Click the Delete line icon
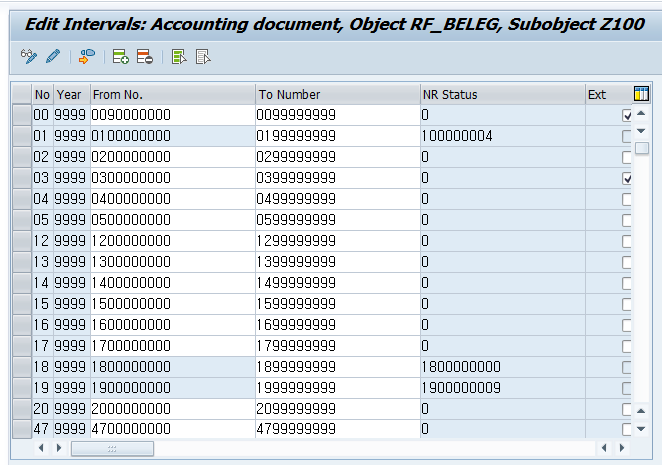This screenshot has width=662, height=465. coord(145,56)
